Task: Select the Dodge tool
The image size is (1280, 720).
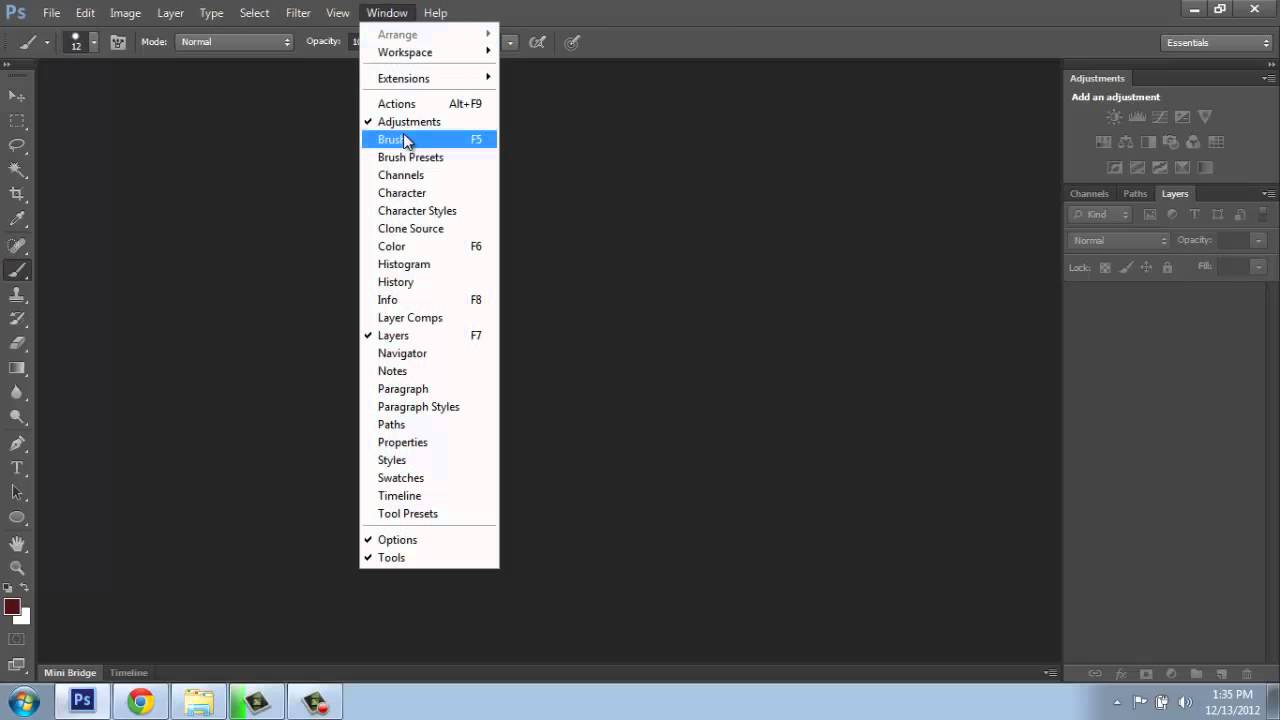Action: (x=17, y=418)
